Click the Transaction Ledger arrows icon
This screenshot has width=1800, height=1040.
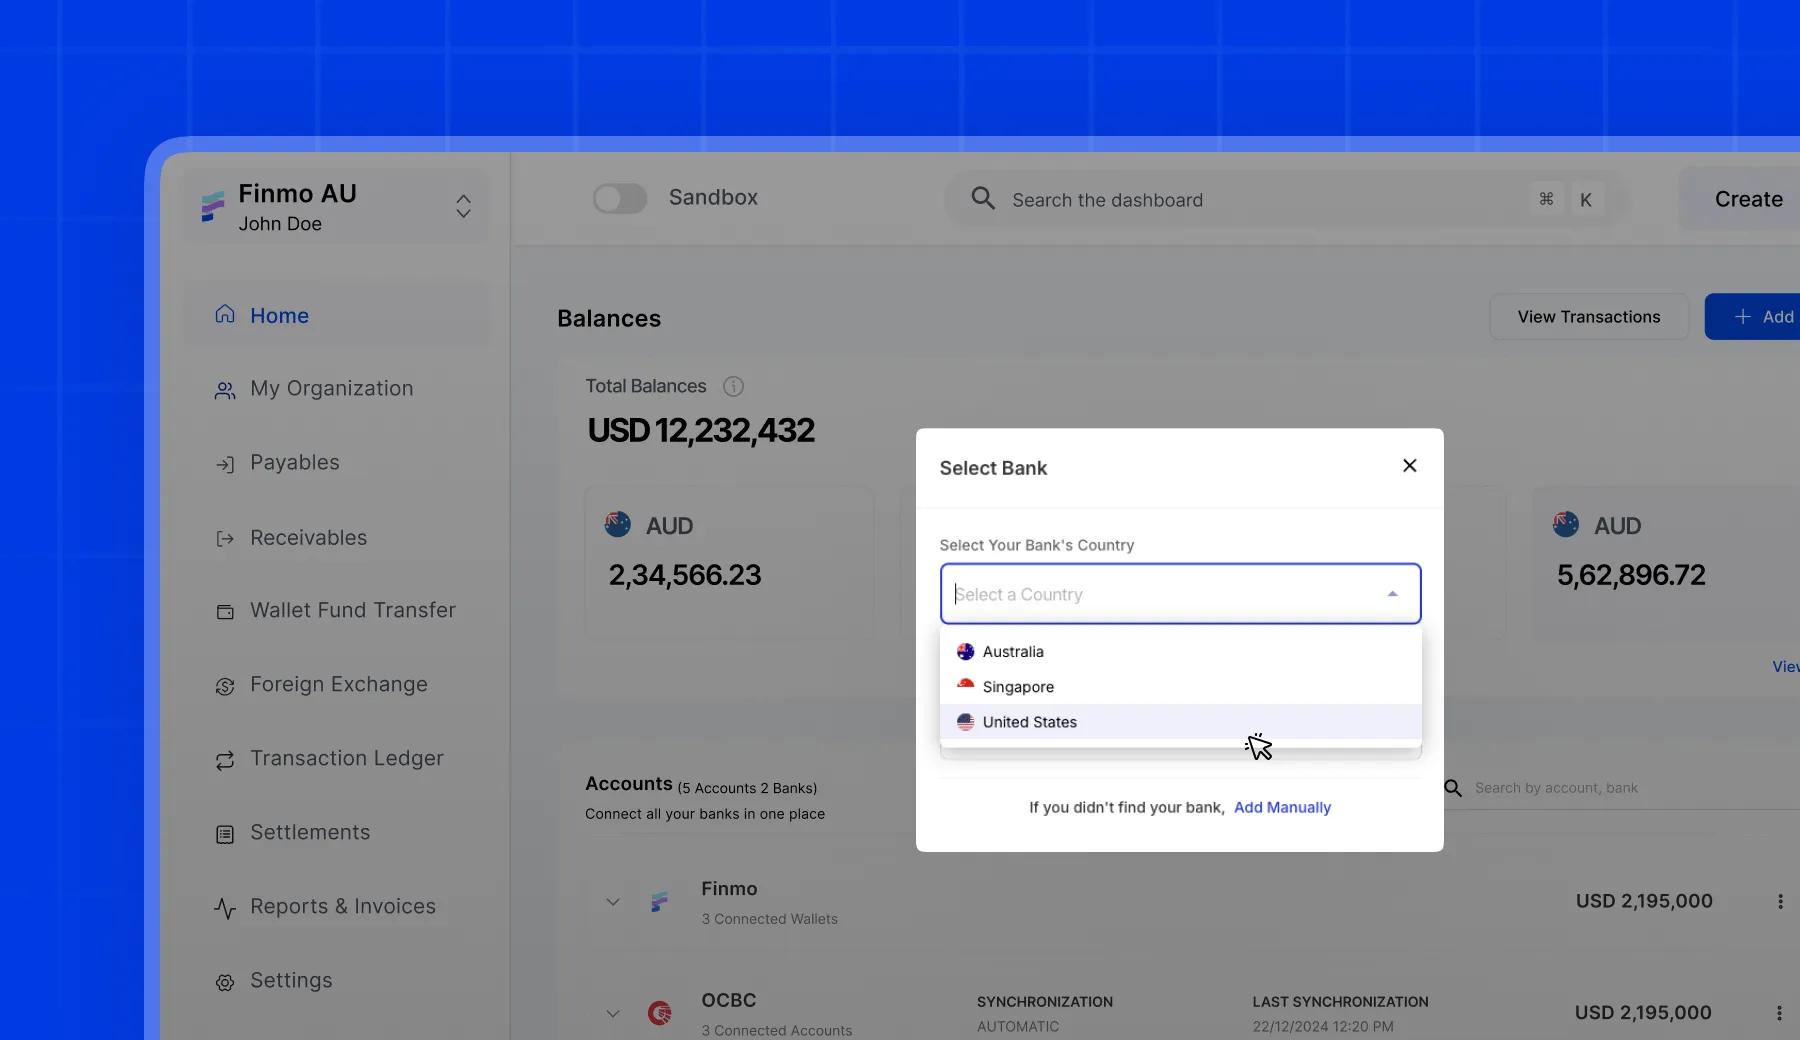225,760
